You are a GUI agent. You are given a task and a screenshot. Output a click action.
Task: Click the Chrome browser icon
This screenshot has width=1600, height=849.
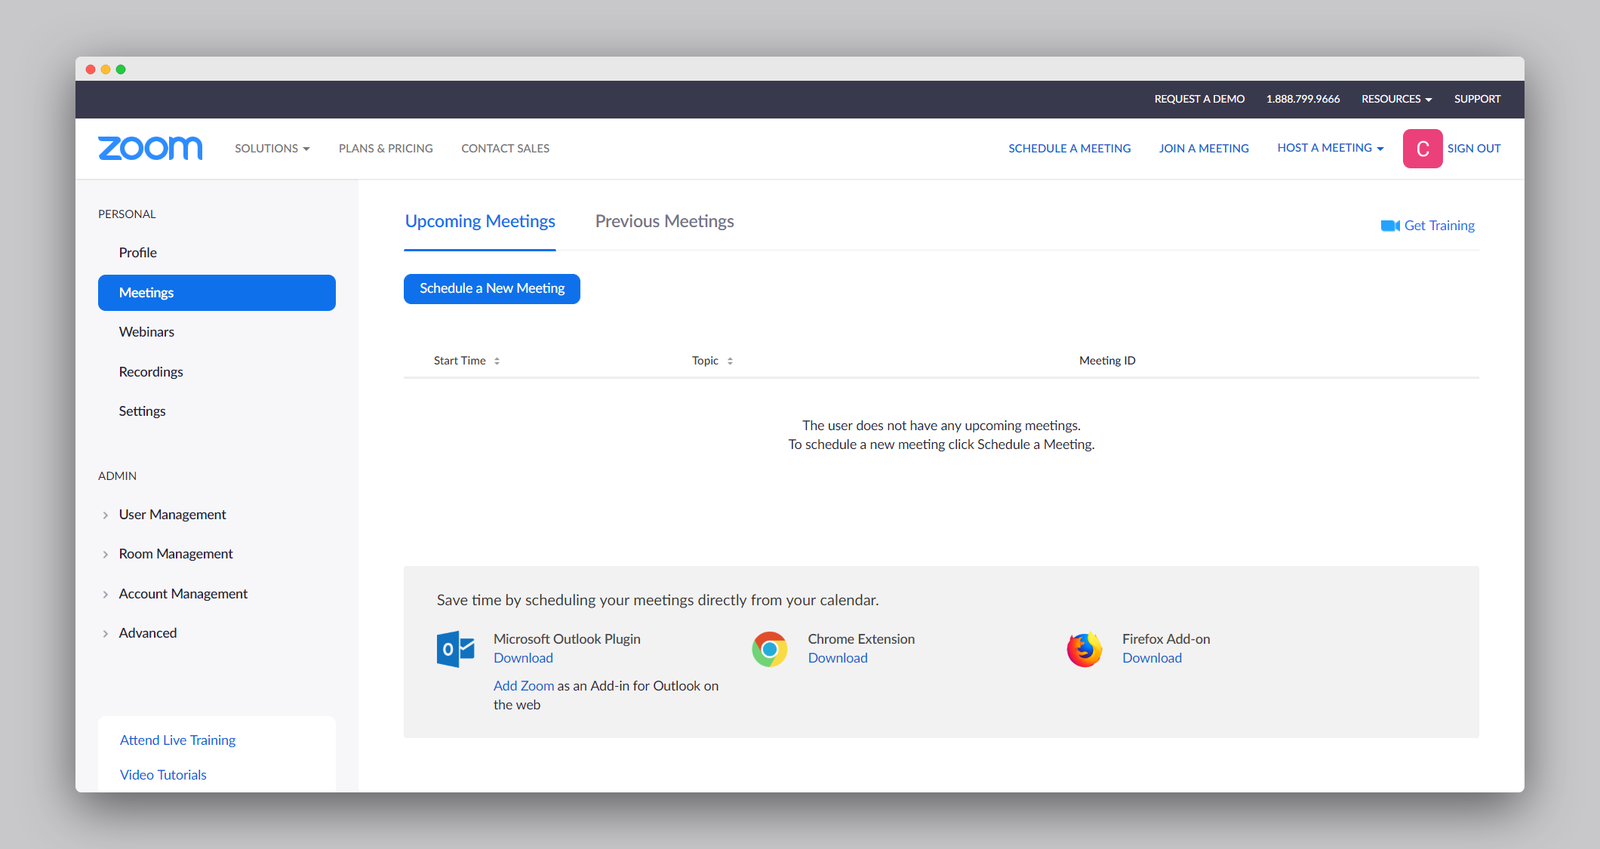pos(770,650)
